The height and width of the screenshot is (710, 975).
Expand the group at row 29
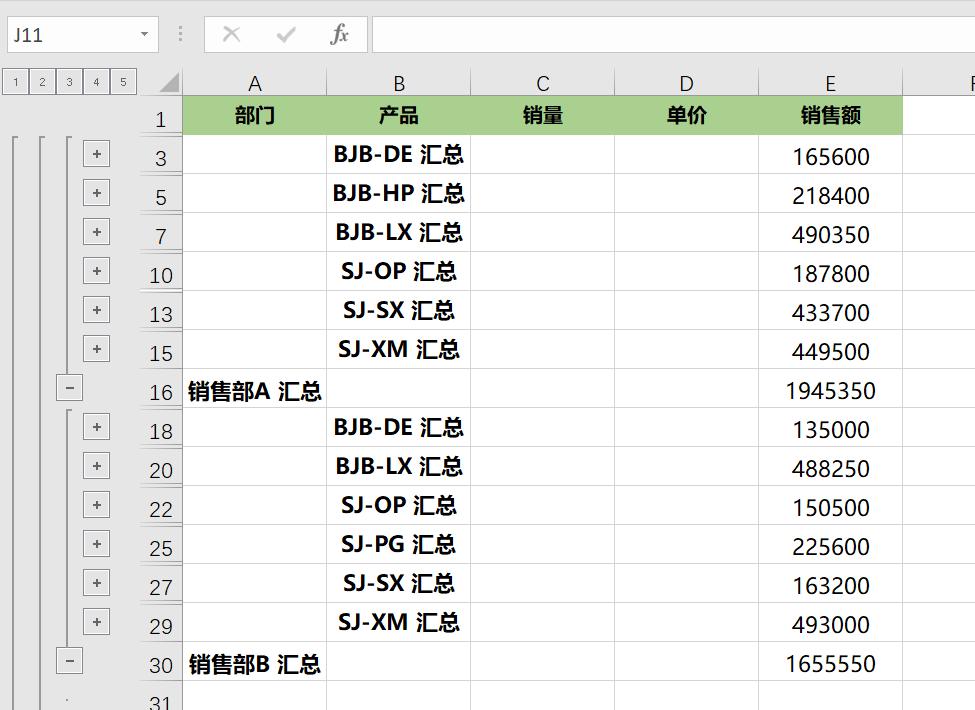[96, 622]
